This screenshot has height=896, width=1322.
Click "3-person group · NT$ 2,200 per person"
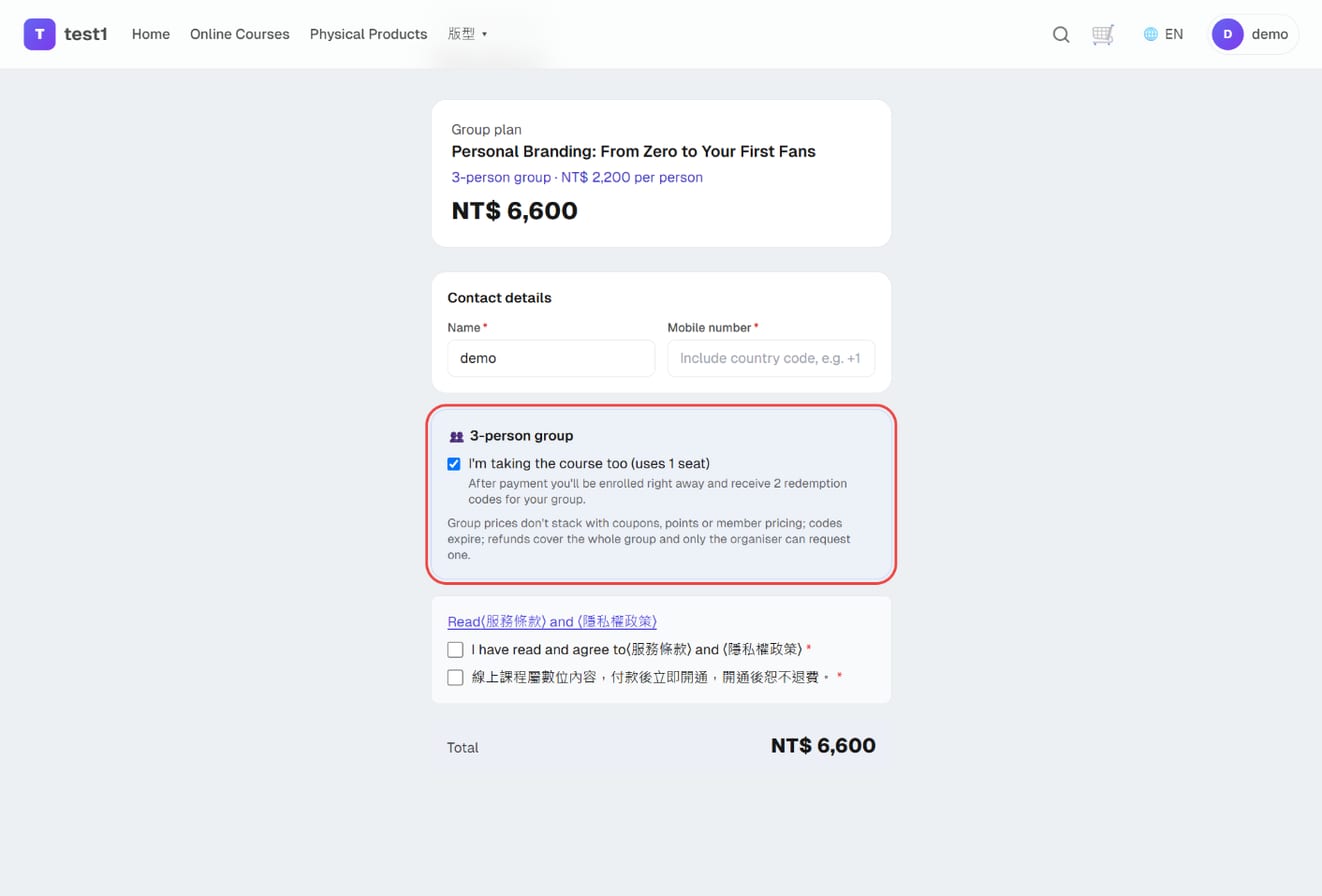tap(577, 177)
